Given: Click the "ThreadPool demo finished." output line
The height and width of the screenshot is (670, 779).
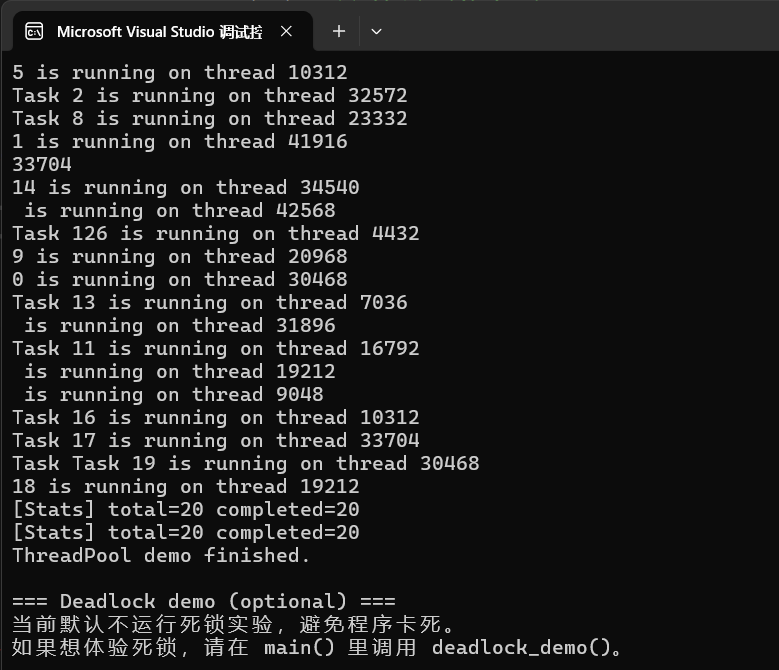Looking at the screenshot, I should tap(161, 555).
